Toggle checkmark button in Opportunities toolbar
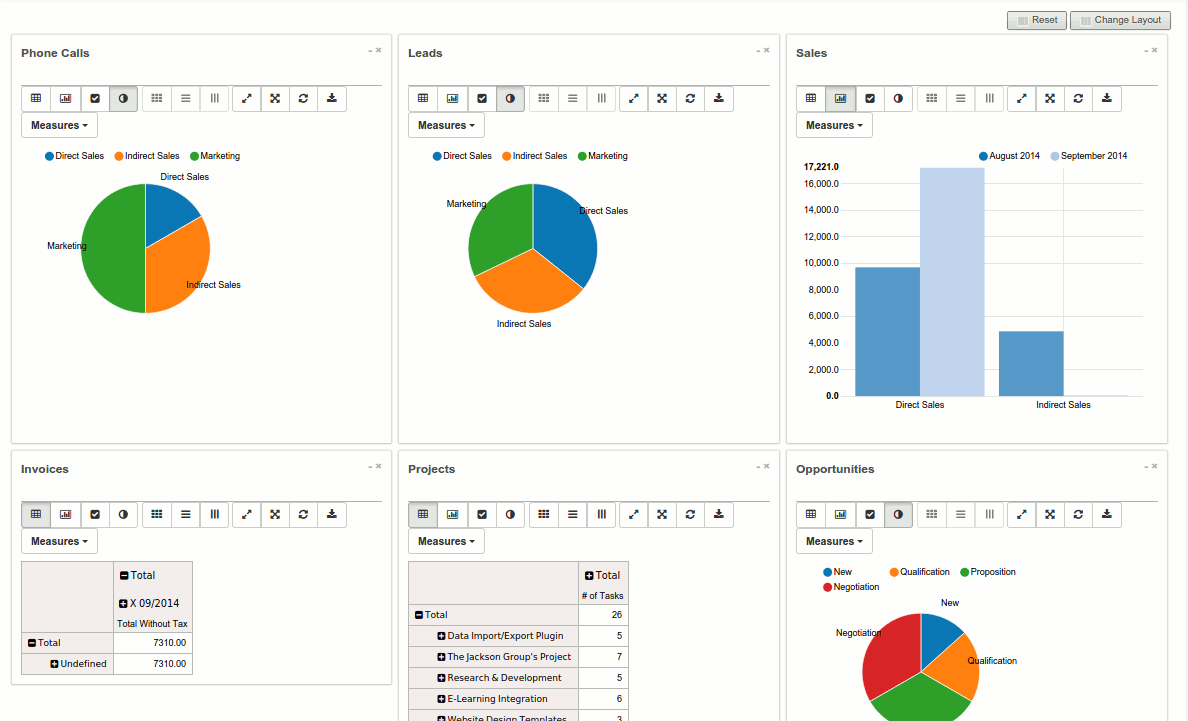Viewport: 1188px width, 721px height. 870,515
